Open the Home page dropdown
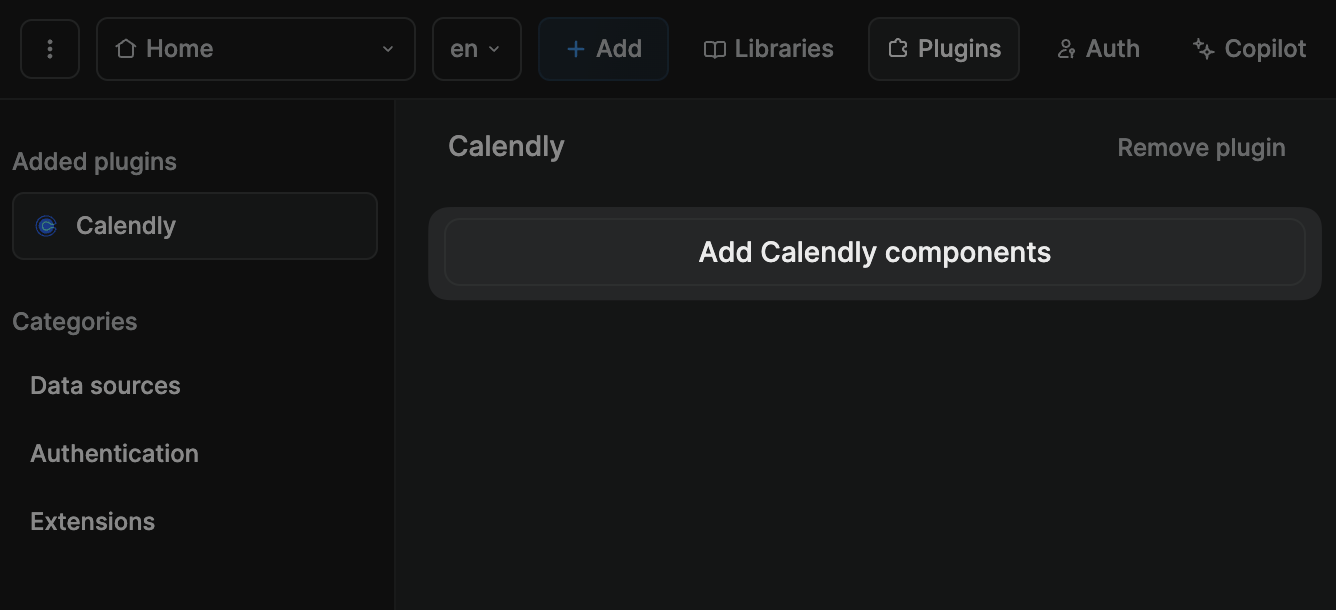The height and width of the screenshot is (610, 1336). coord(255,47)
